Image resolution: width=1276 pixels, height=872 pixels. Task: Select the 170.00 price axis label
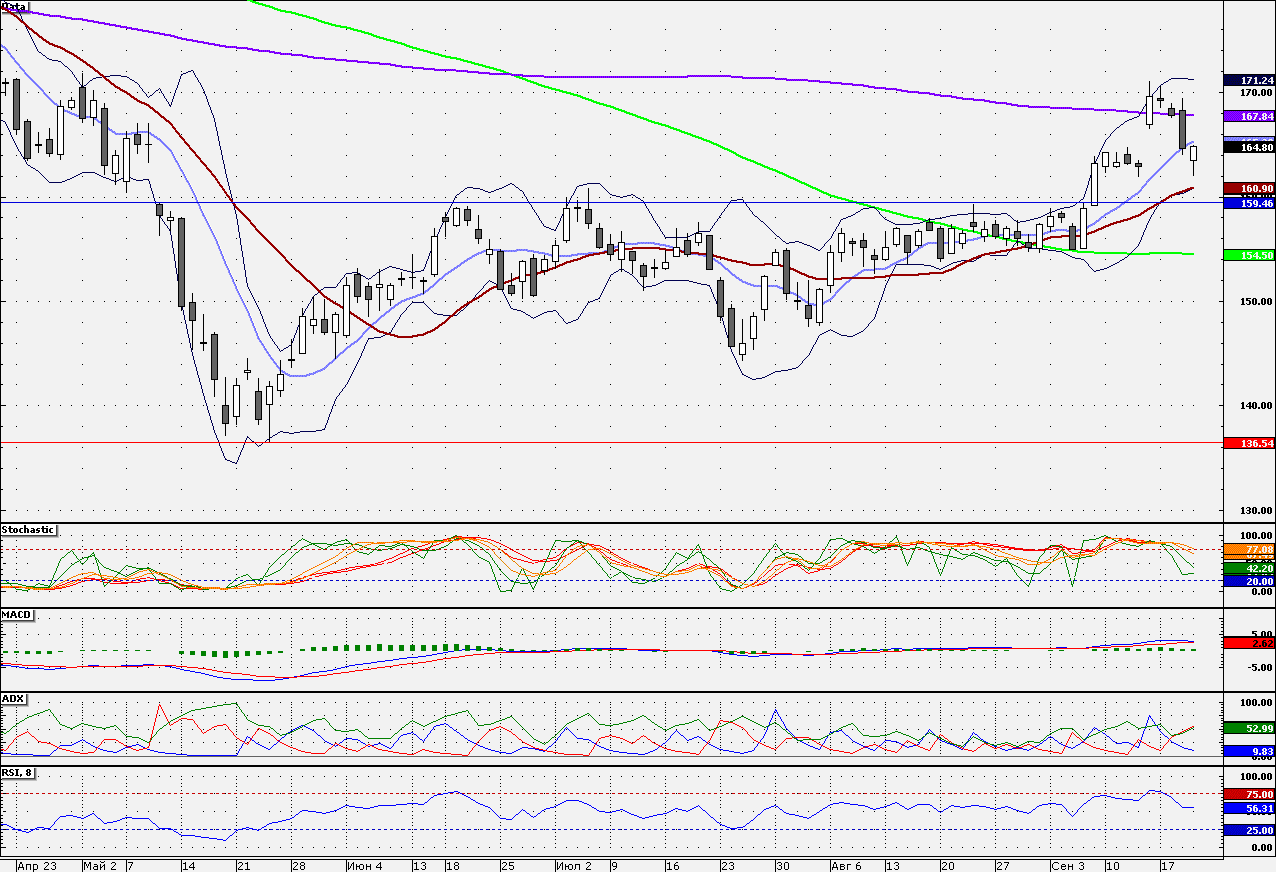pyautogui.click(x=1256, y=93)
